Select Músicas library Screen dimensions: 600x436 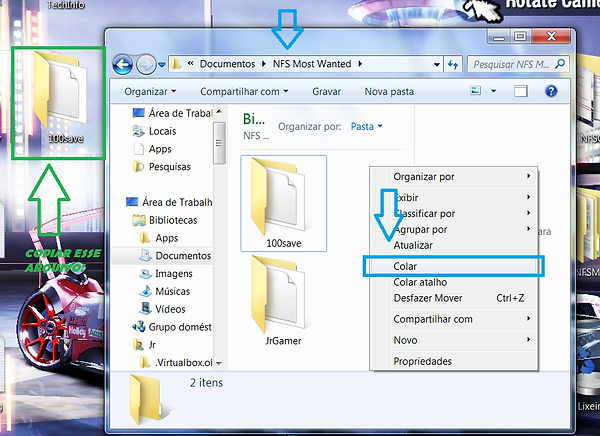(164, 291)
